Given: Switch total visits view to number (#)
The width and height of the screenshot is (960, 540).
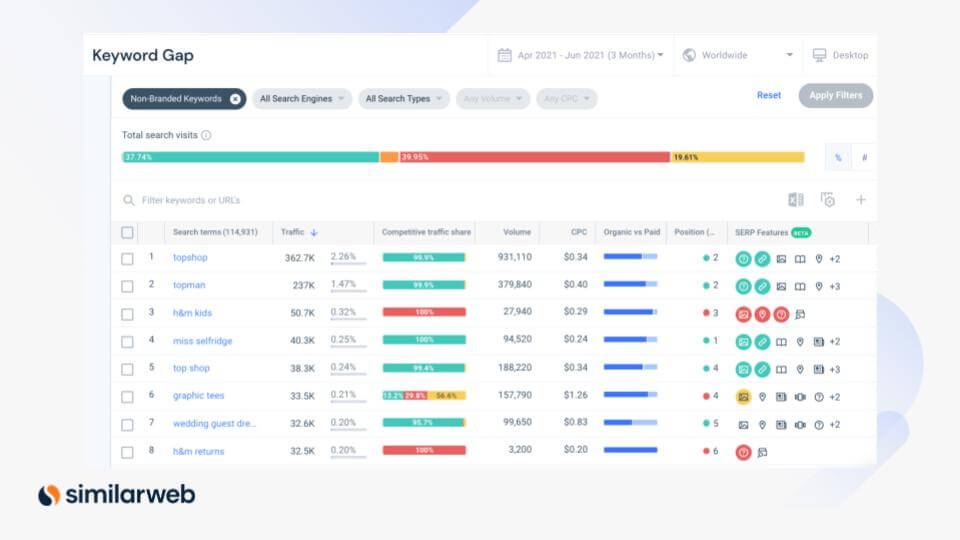Looking at the screenshot, I should click(x=864, y=157).
